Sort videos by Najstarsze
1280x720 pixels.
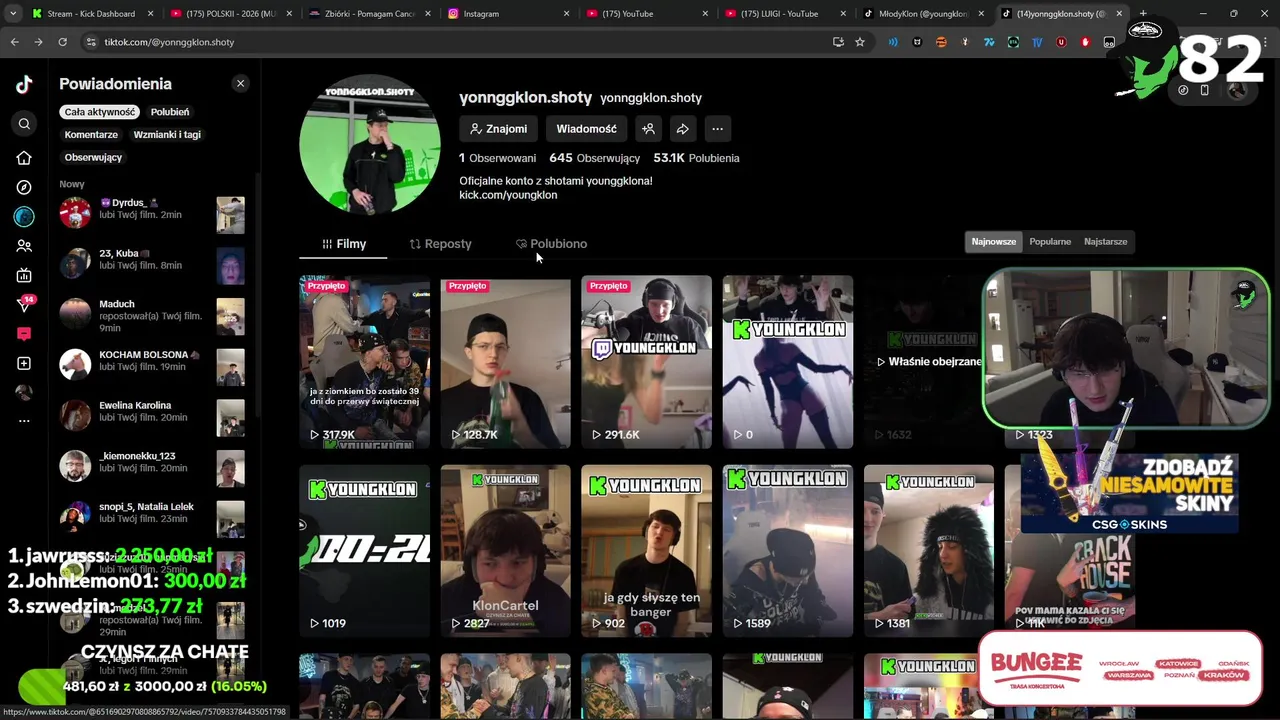click(1105, 242)
